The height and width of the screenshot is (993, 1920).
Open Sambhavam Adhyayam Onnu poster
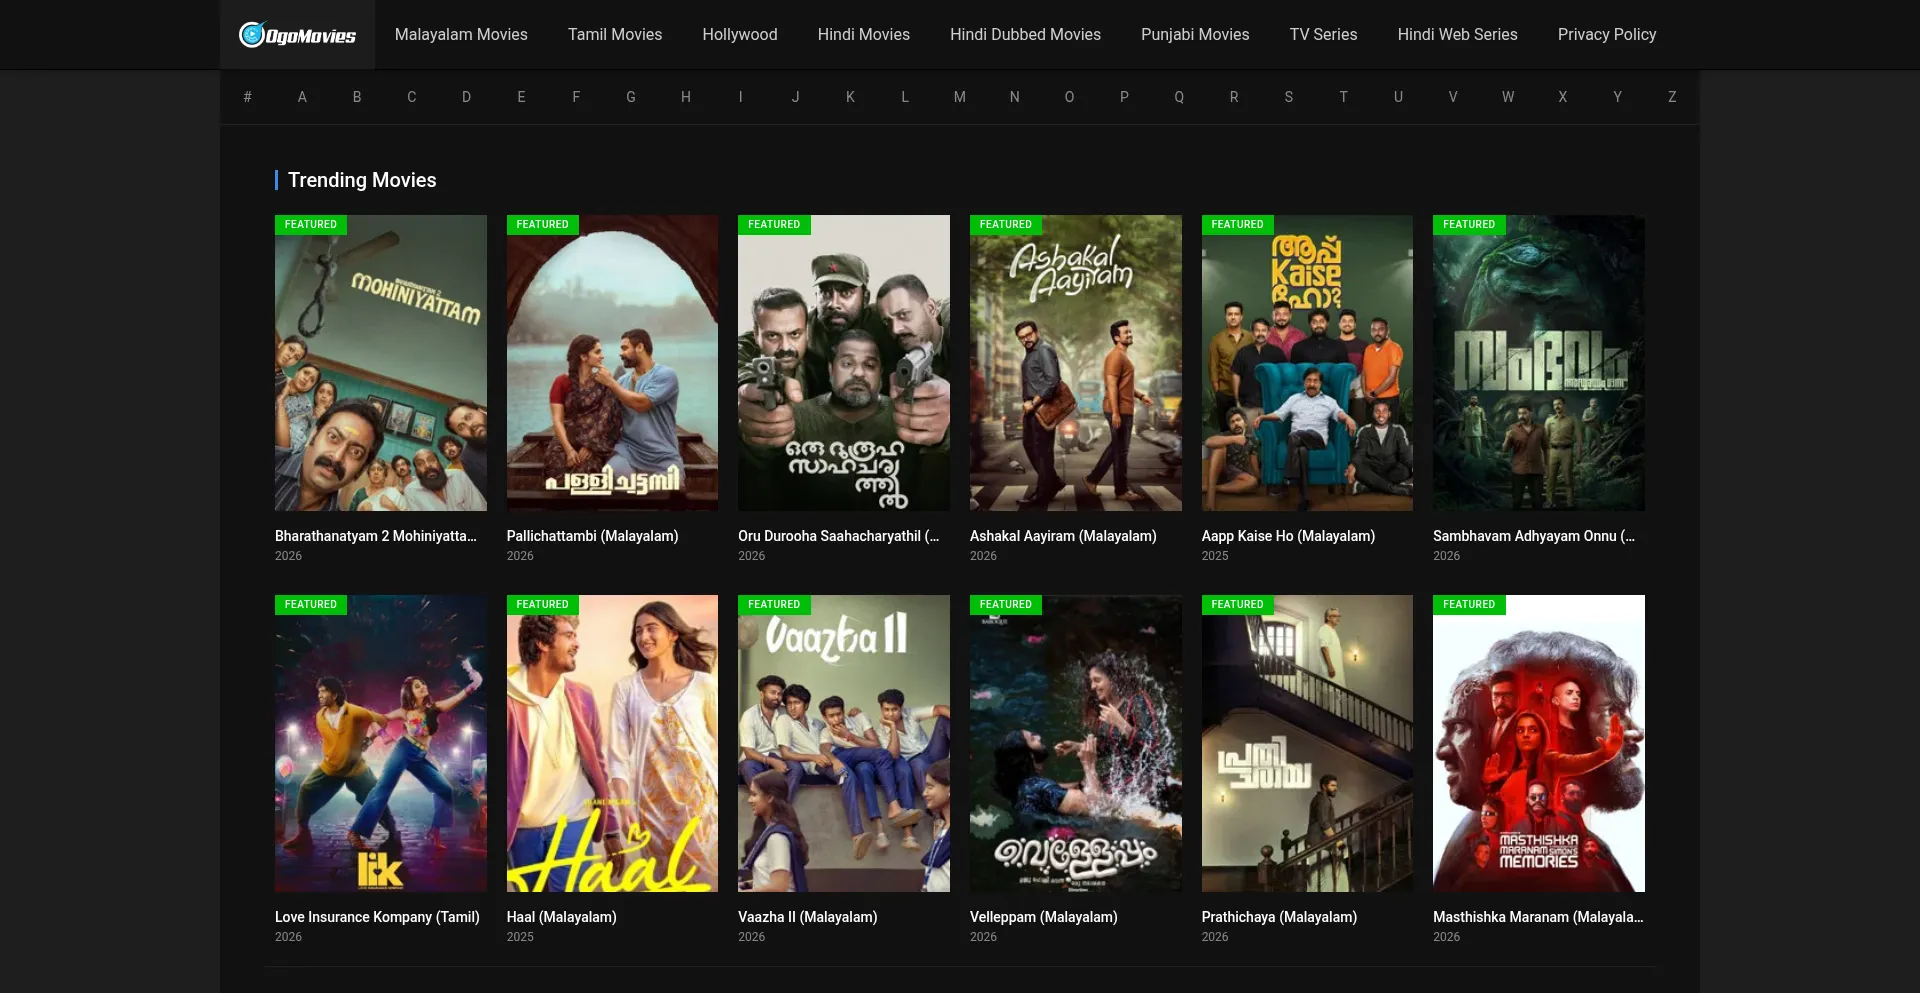pos(1539,363)
